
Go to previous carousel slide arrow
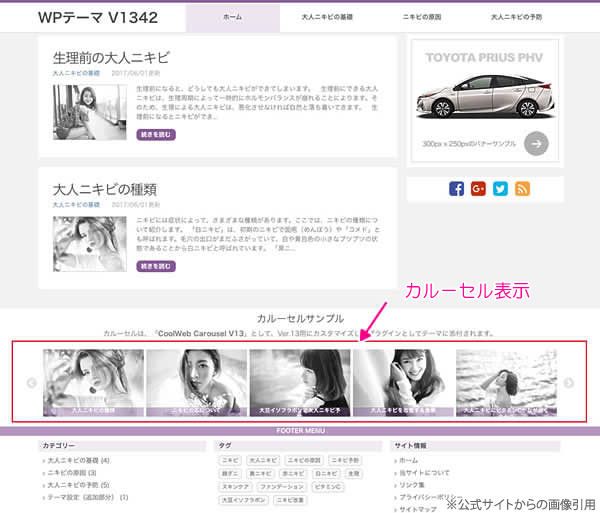[x=31, y=383]
